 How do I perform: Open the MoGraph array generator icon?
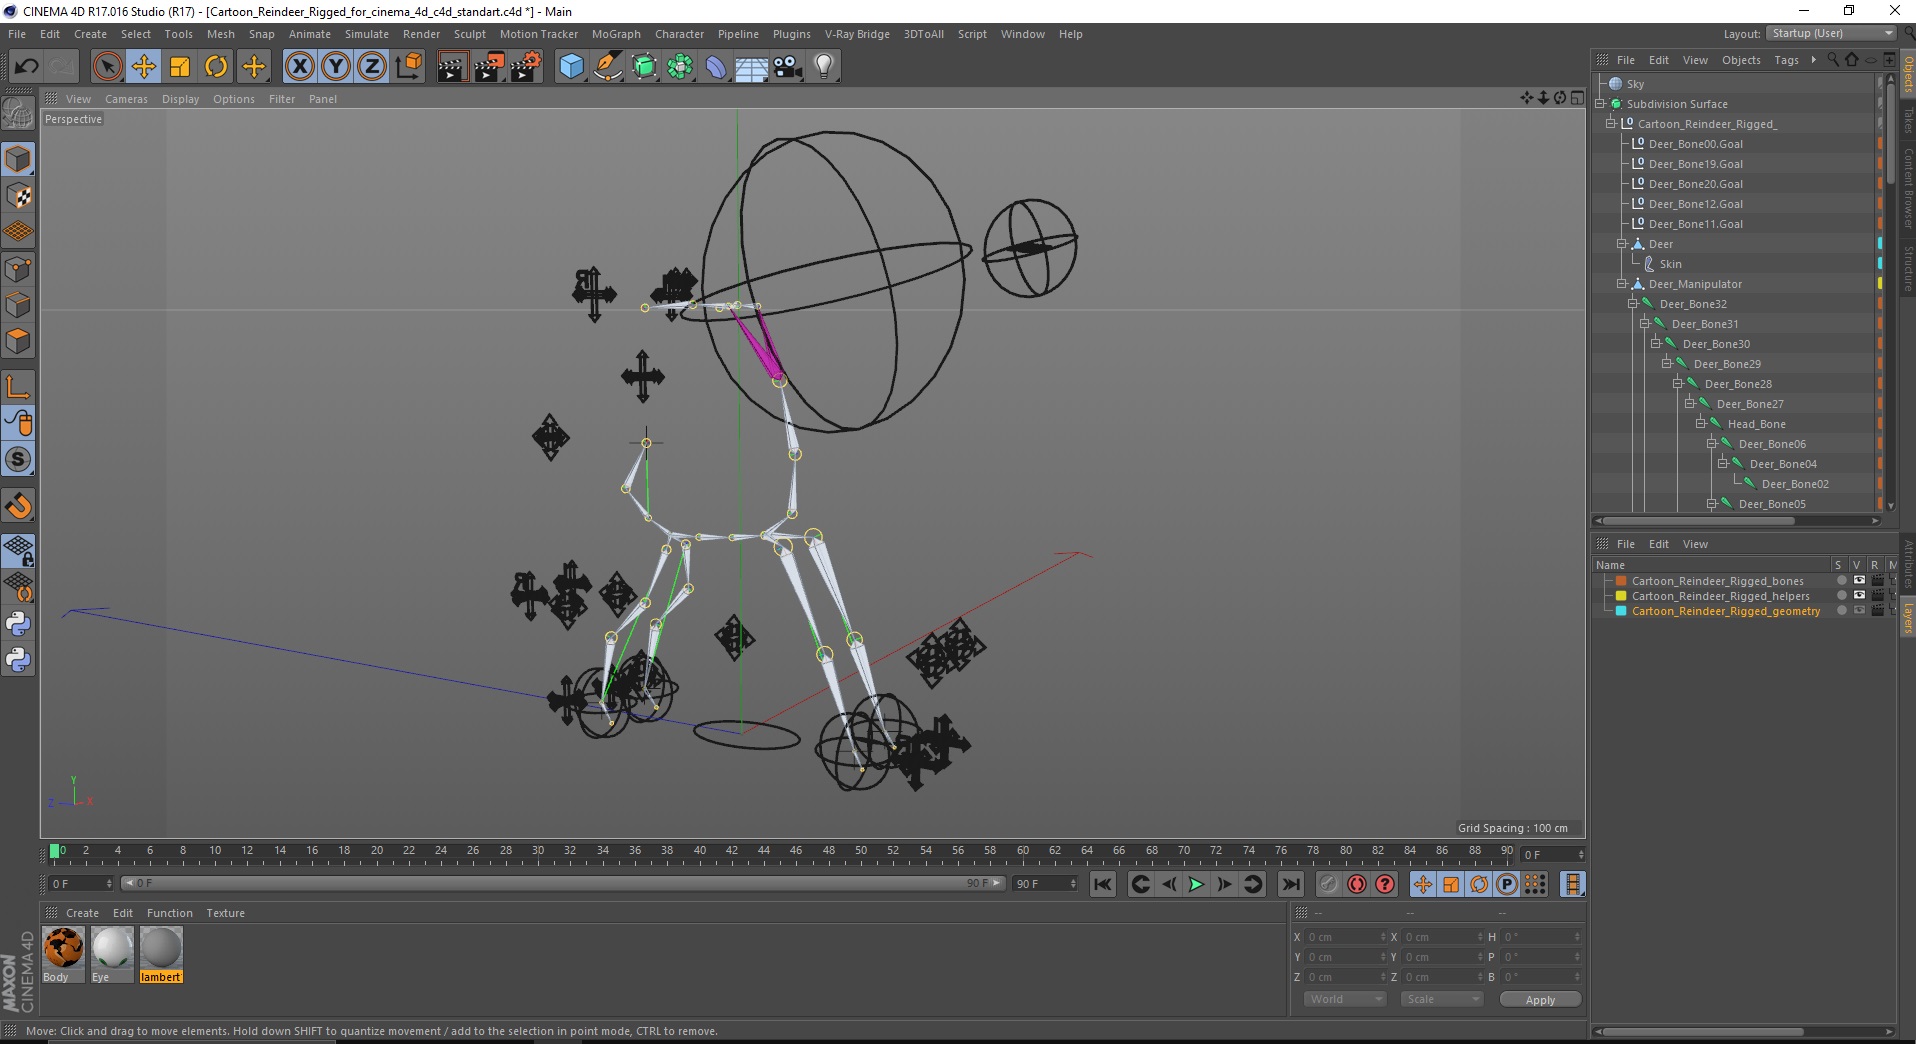[x=680, y=67]
